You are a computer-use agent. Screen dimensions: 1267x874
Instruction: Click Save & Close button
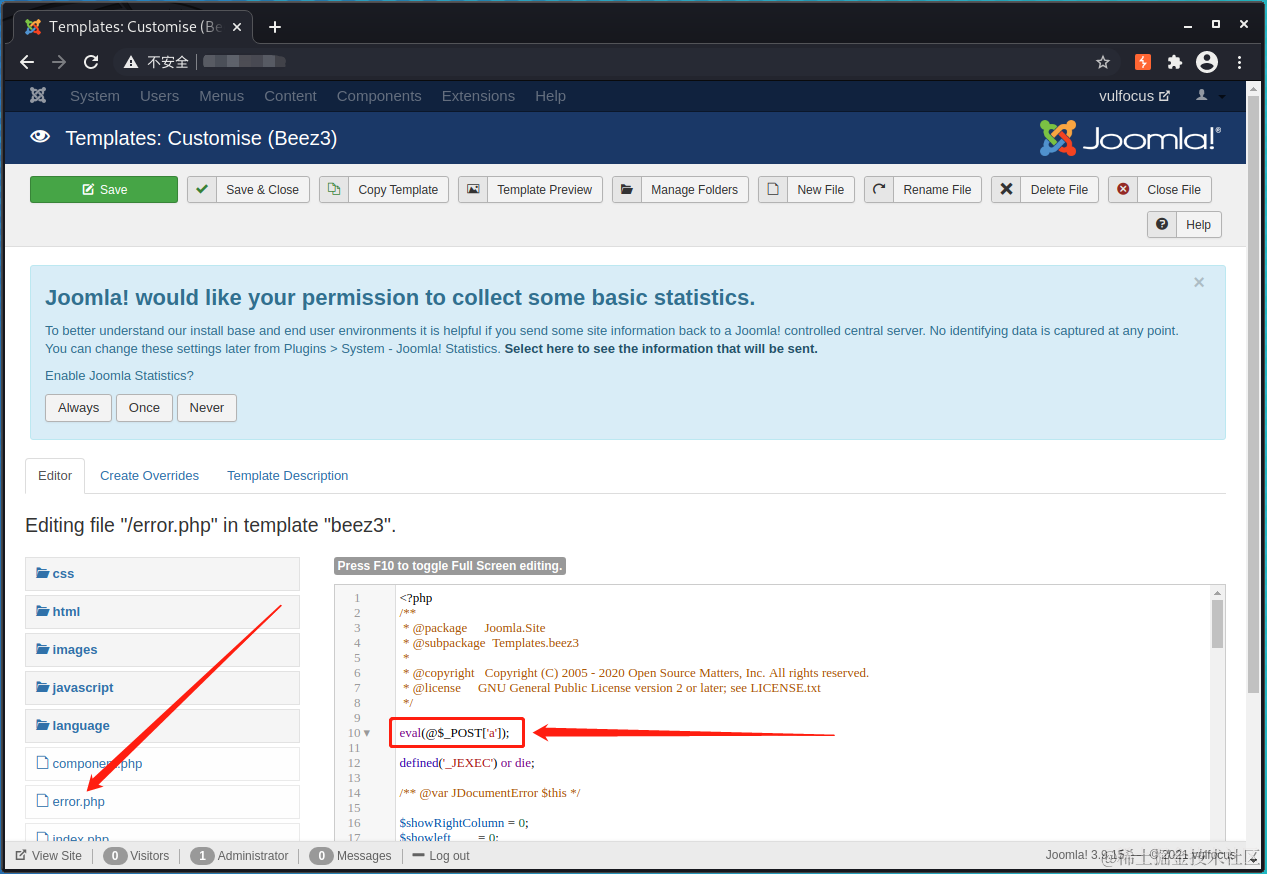[x=248, y=190]
